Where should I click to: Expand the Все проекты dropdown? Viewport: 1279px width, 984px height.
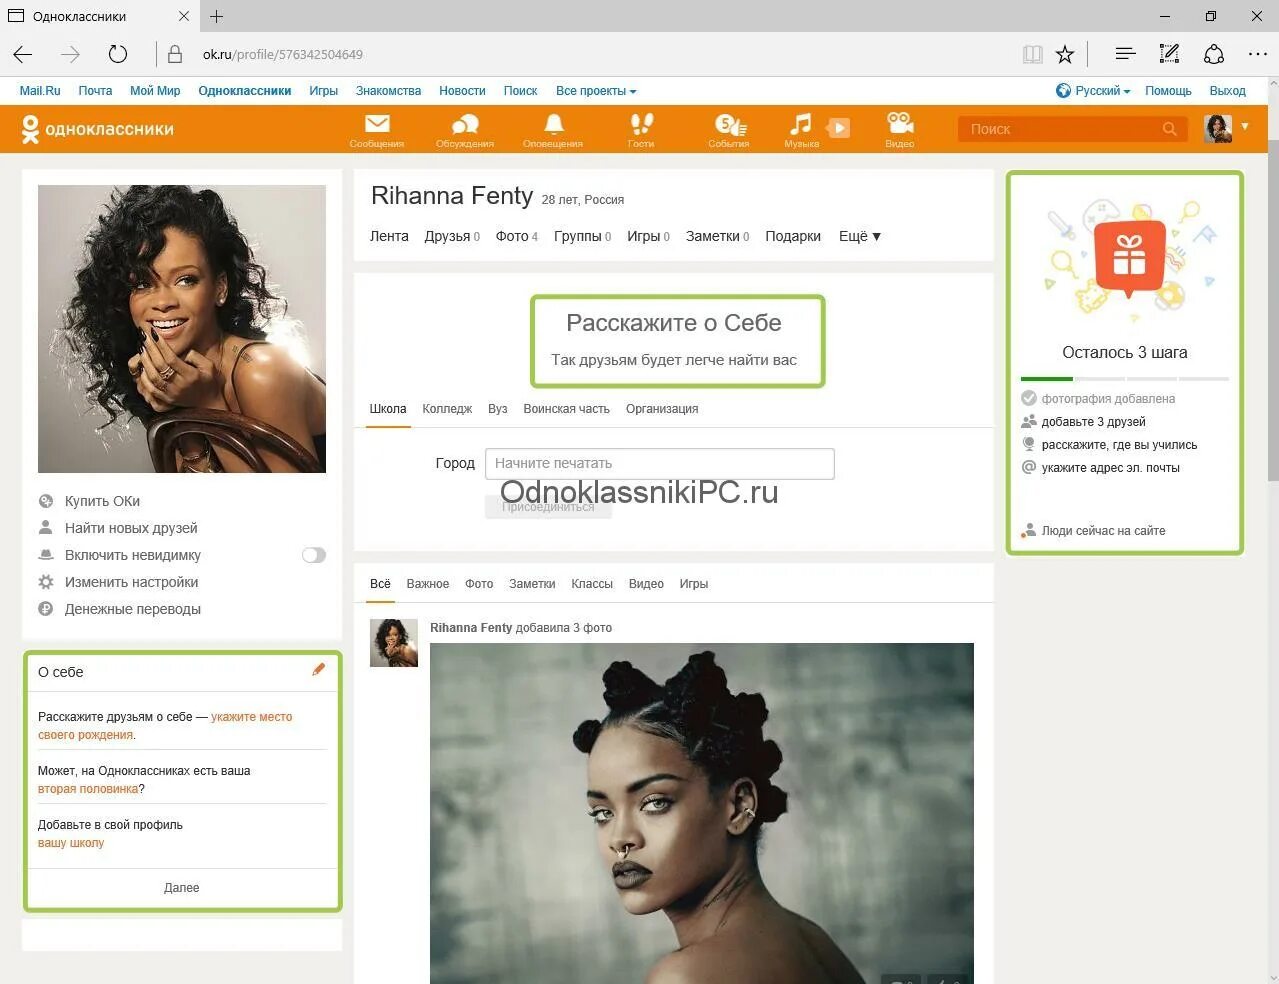pos(596,91)
